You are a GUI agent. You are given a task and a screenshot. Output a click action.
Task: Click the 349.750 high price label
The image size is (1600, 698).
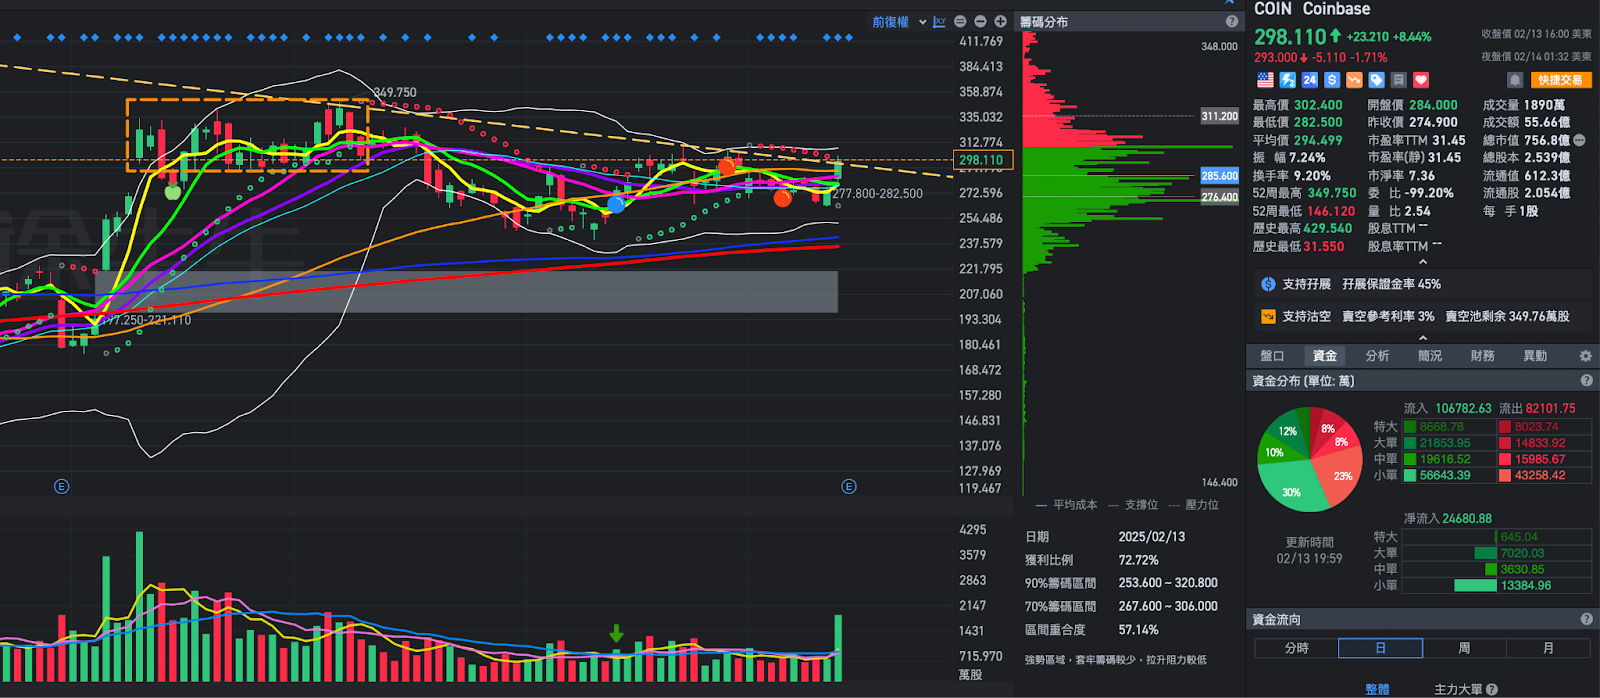coord(395,92)
